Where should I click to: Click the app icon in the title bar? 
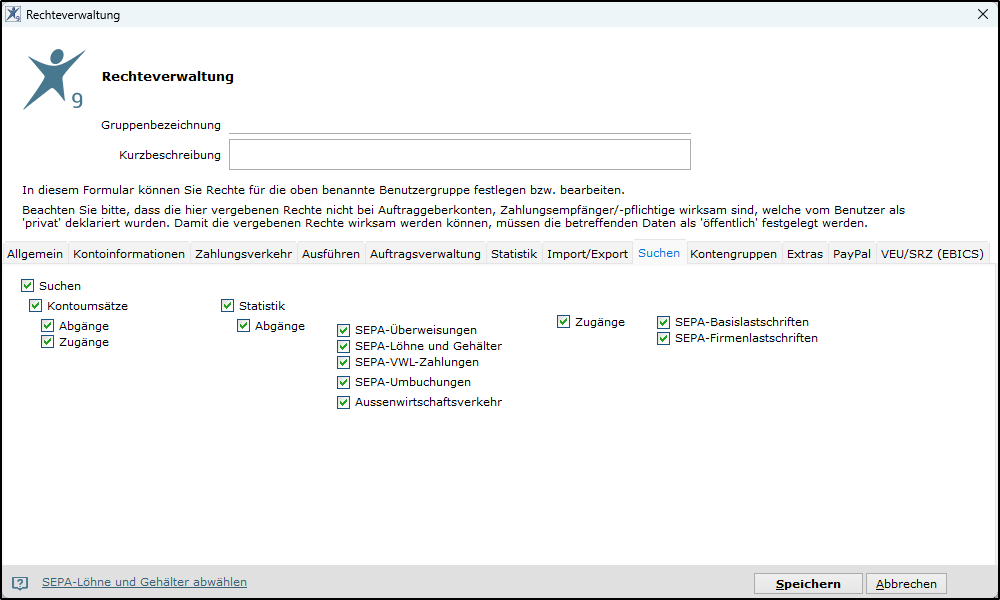click(13, 14)
